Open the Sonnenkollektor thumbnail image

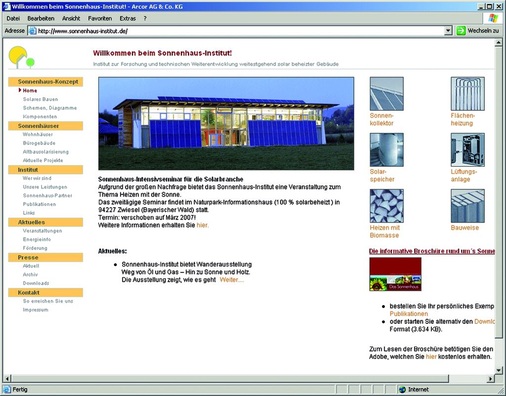(x=386, y=94)
